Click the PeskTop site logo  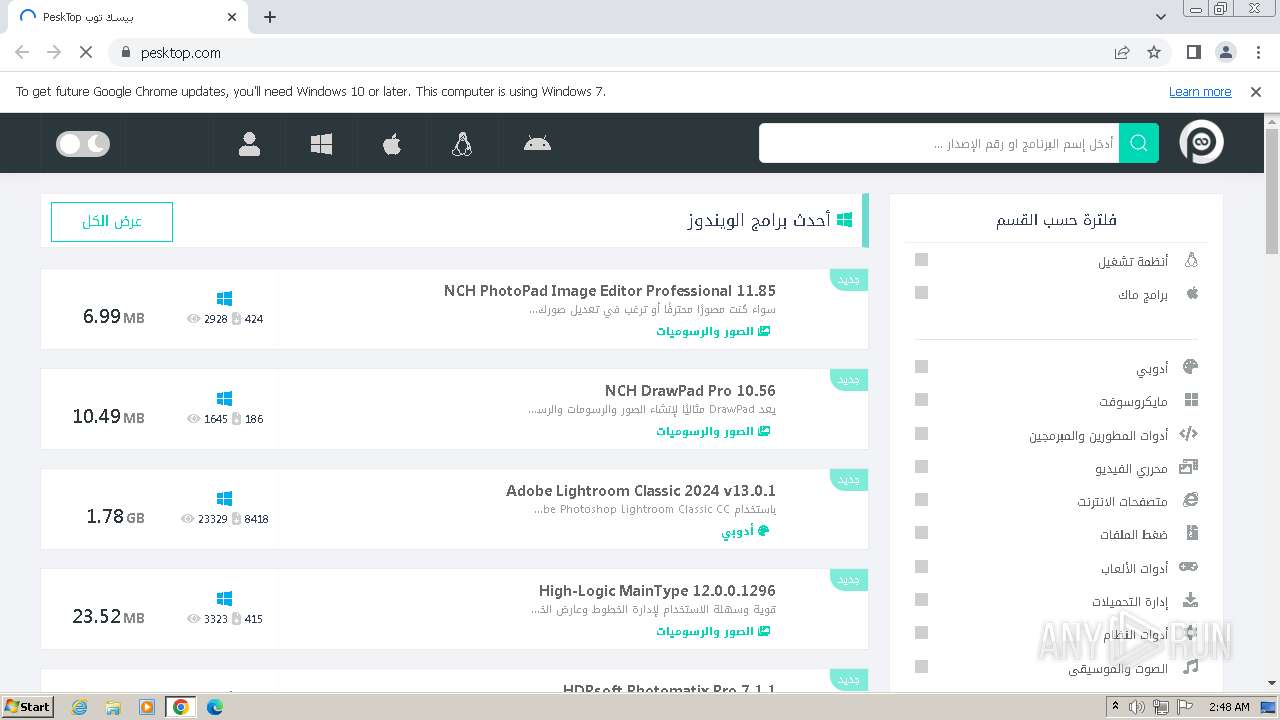pyautogui.click(x=1201, y=143)
